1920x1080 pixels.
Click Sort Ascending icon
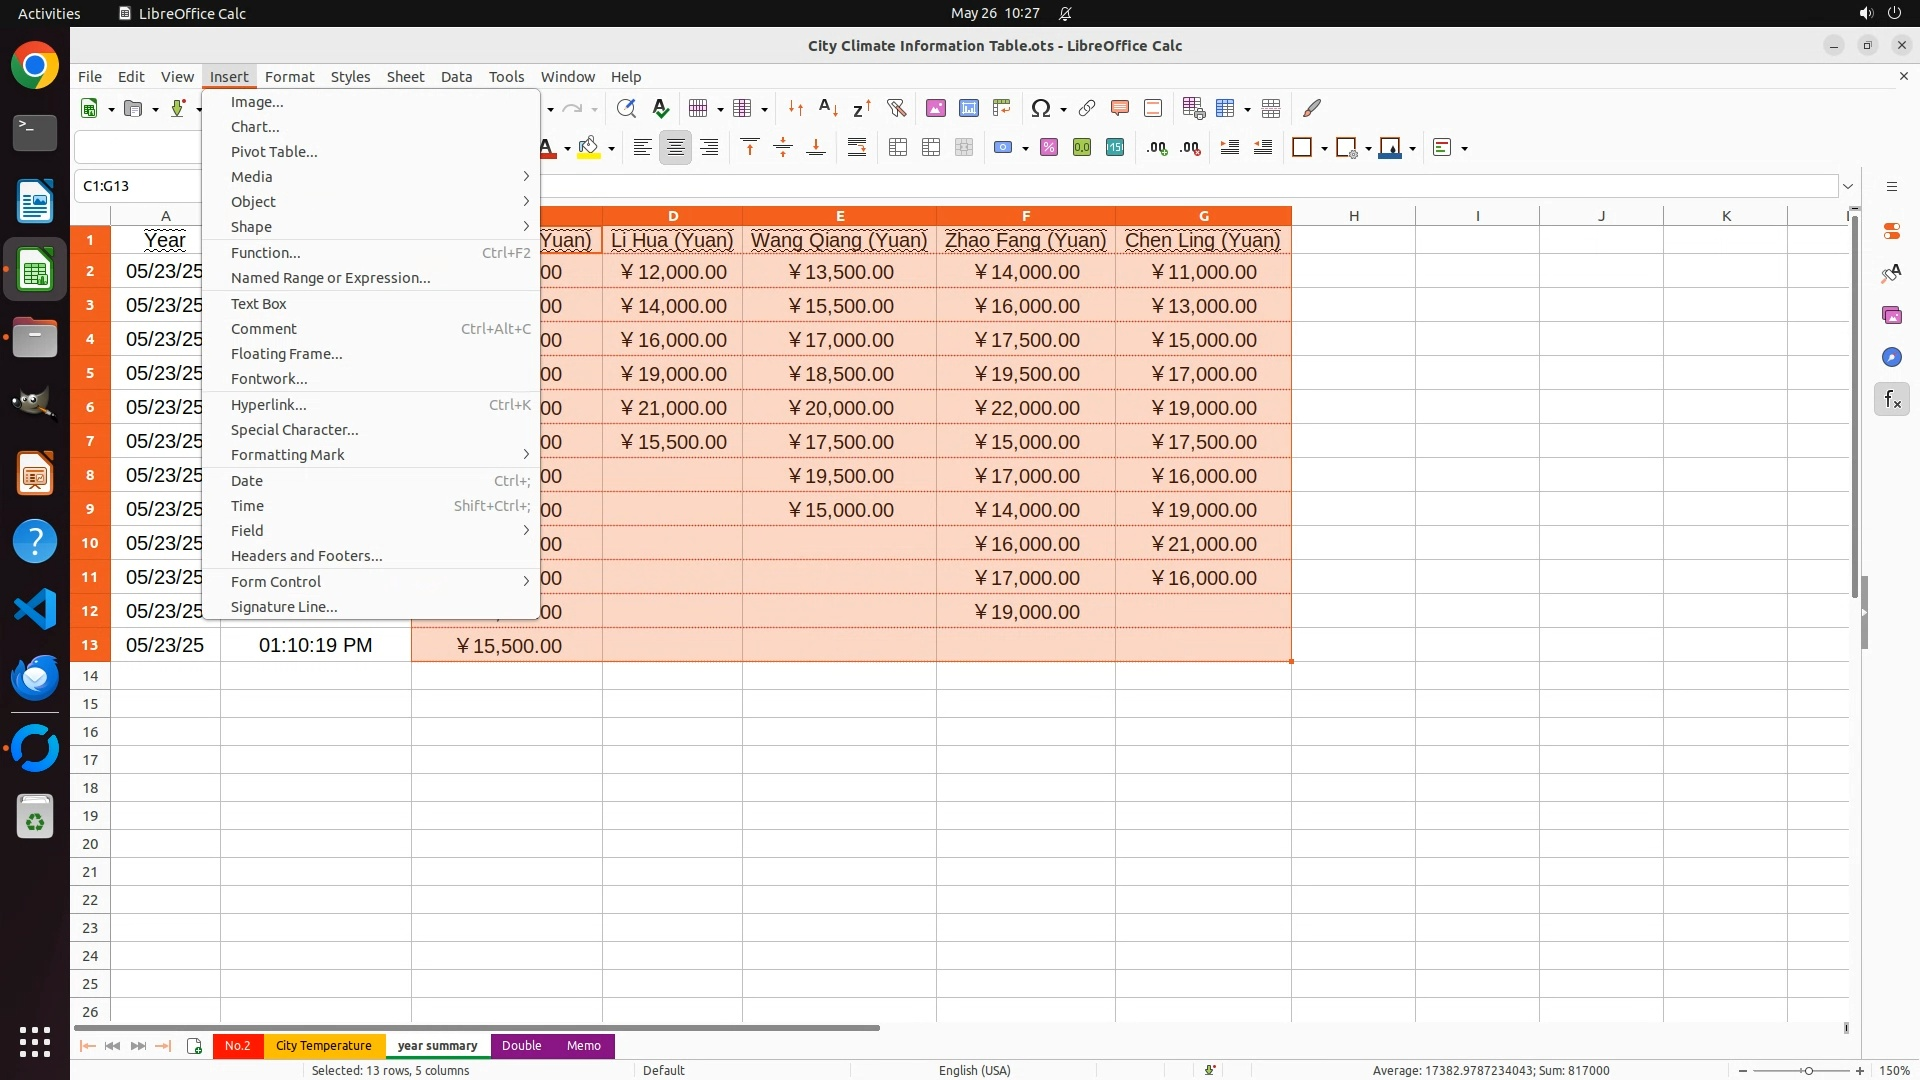pos(828,108)
